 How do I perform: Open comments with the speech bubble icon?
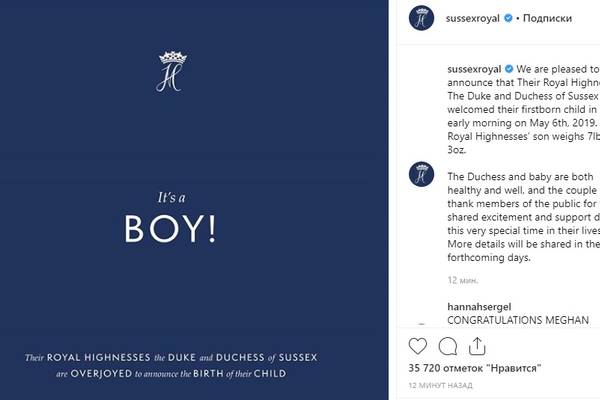click(449, 346)
